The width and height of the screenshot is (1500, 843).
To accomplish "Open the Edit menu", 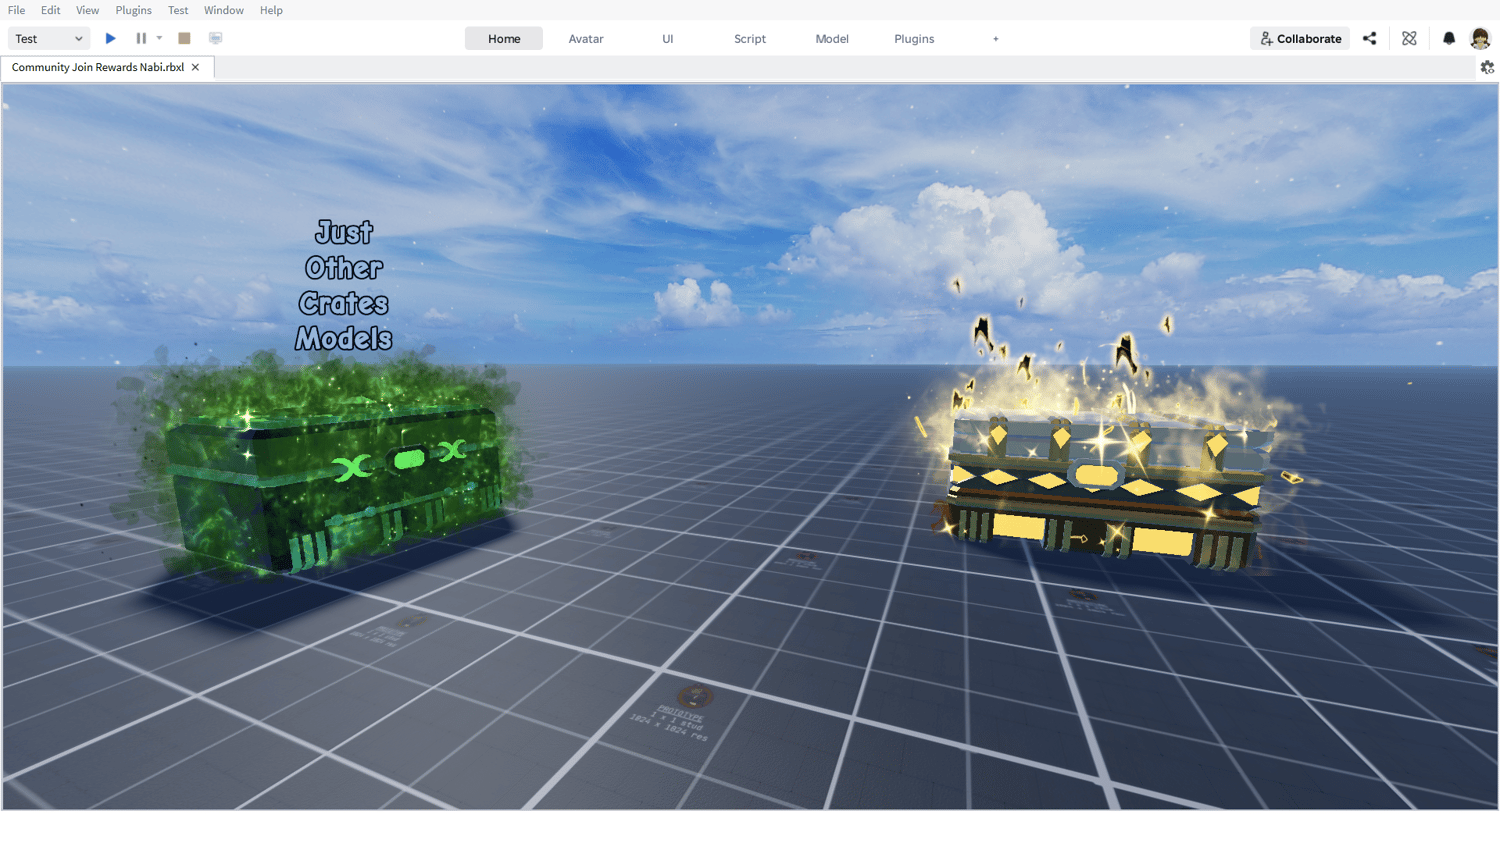I will (51, 10).
